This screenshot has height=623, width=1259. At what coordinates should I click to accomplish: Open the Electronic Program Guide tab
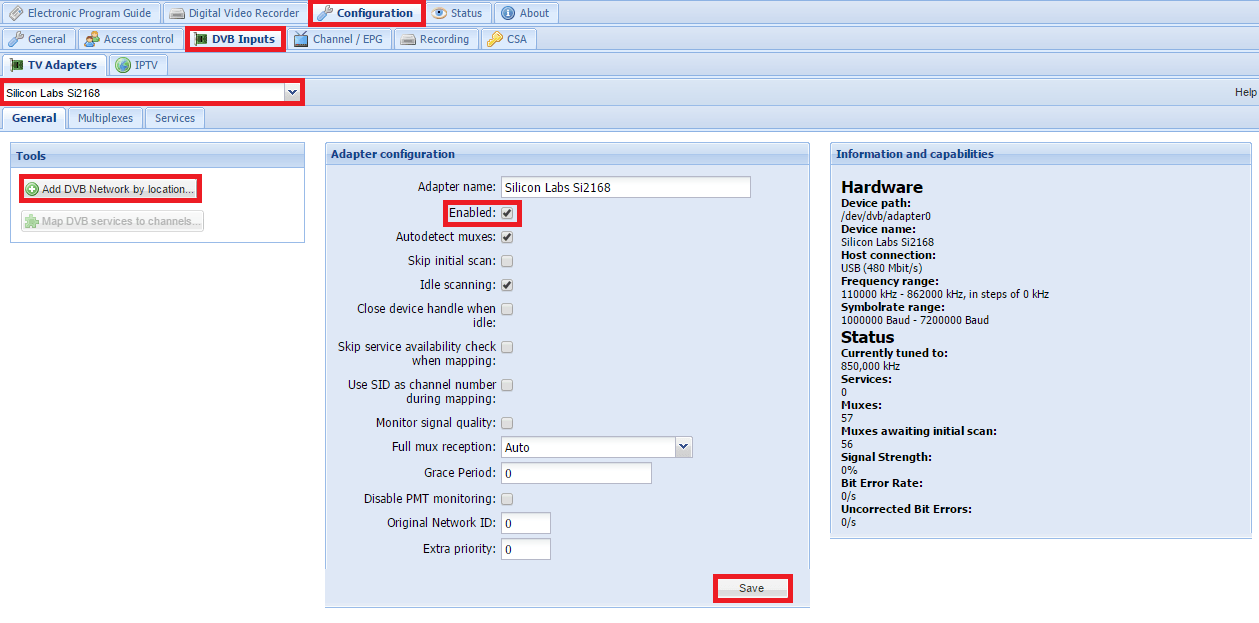coord(80,13)
